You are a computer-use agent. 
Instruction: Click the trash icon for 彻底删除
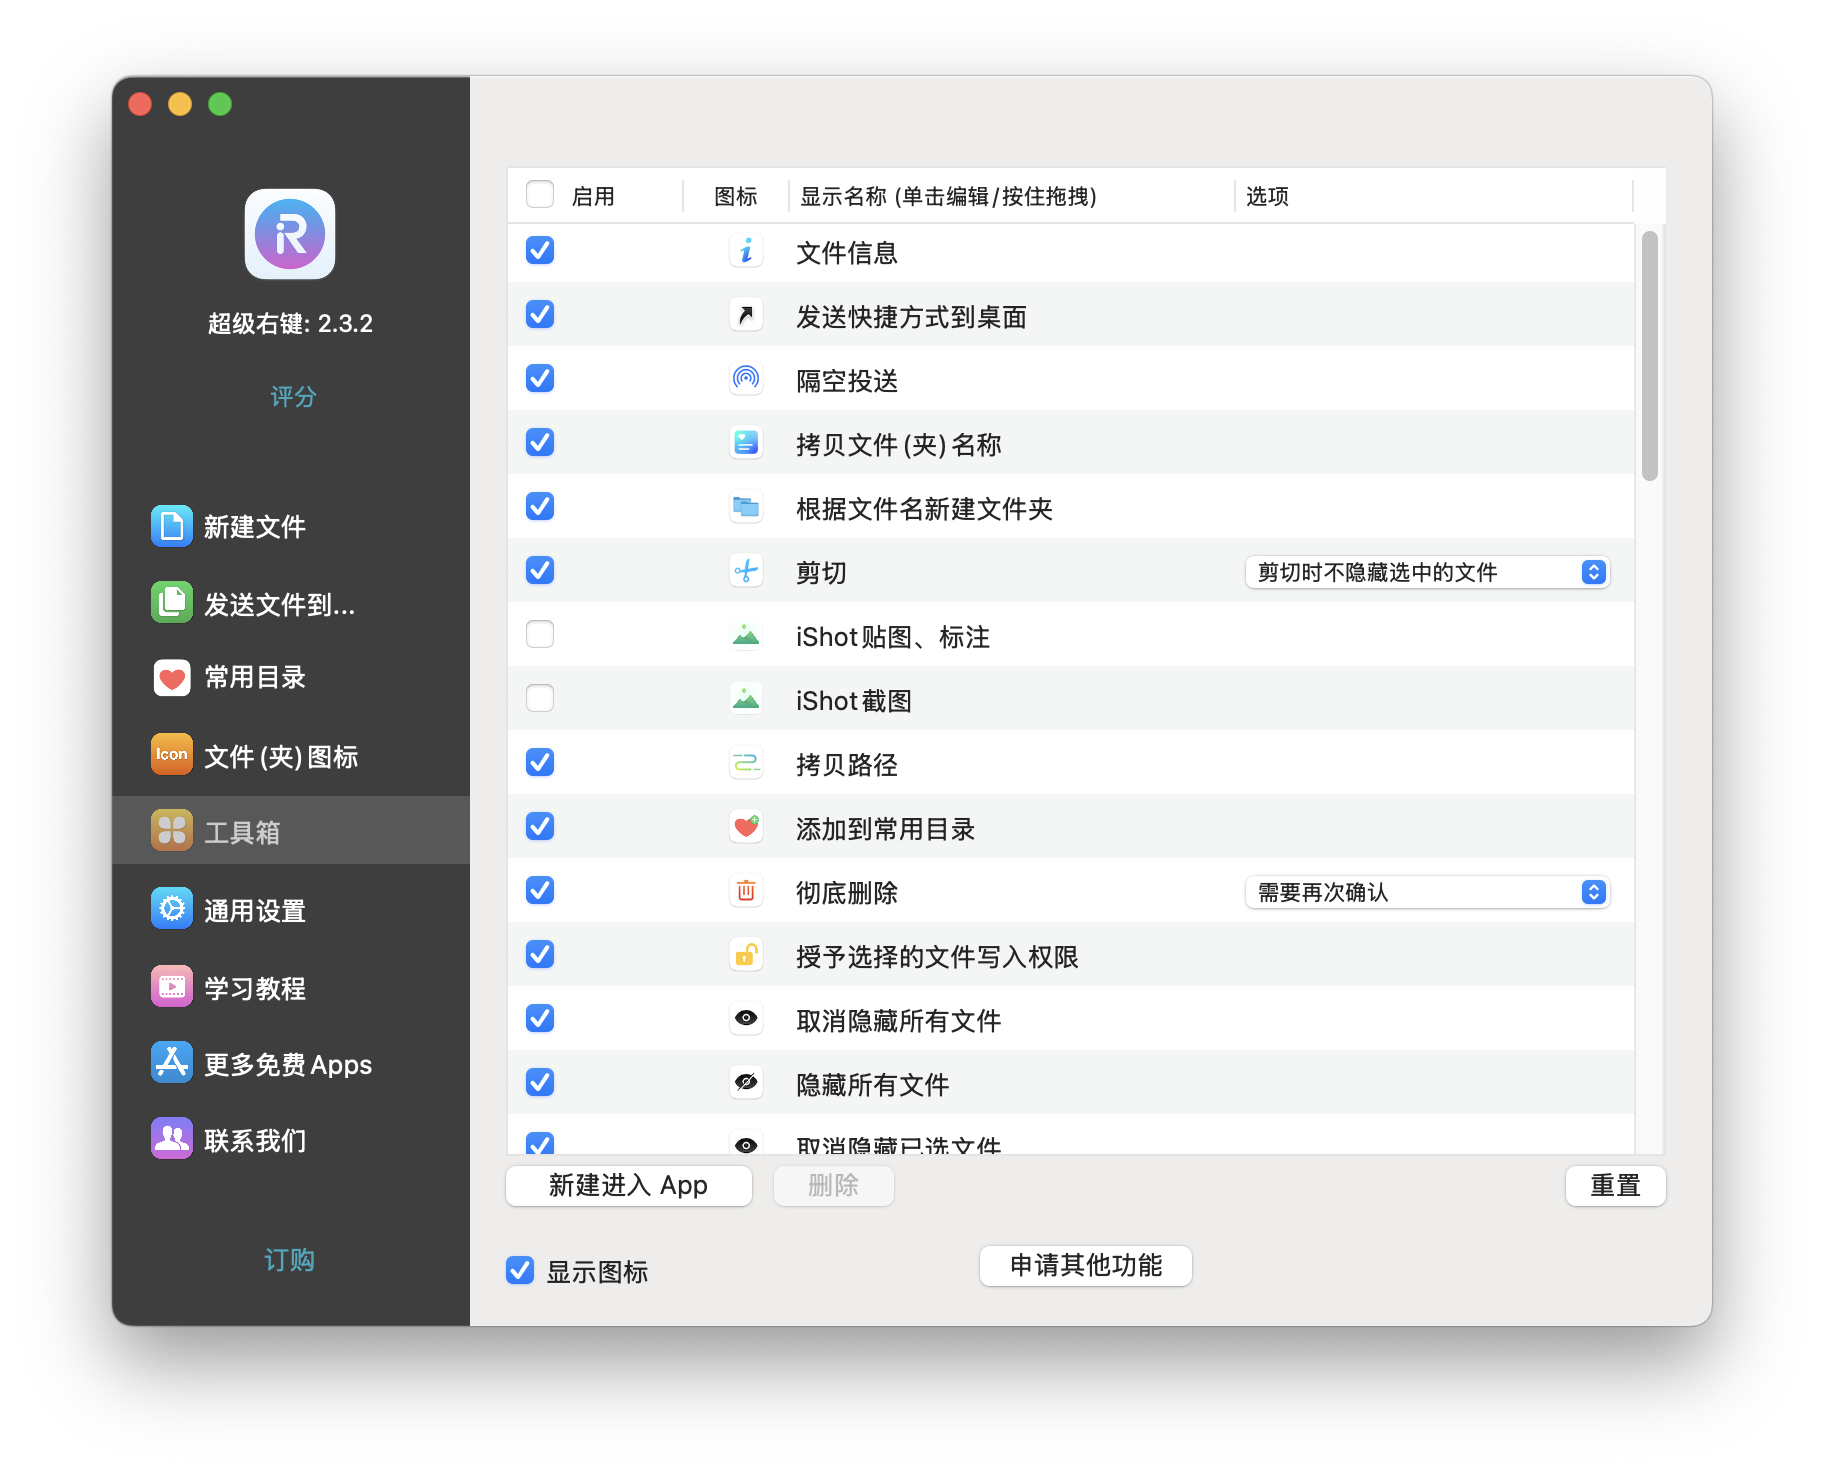tap(746, 891)
